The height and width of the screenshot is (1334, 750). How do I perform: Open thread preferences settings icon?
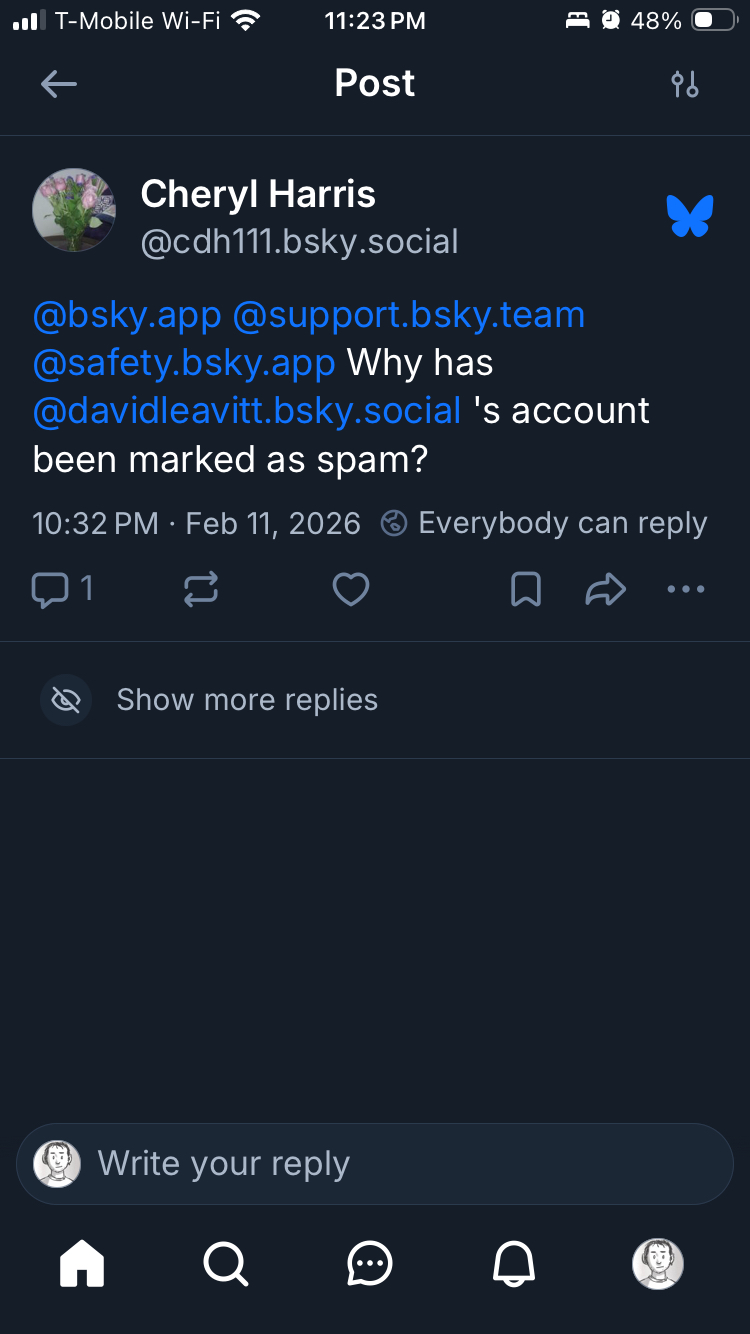point(685,84)
